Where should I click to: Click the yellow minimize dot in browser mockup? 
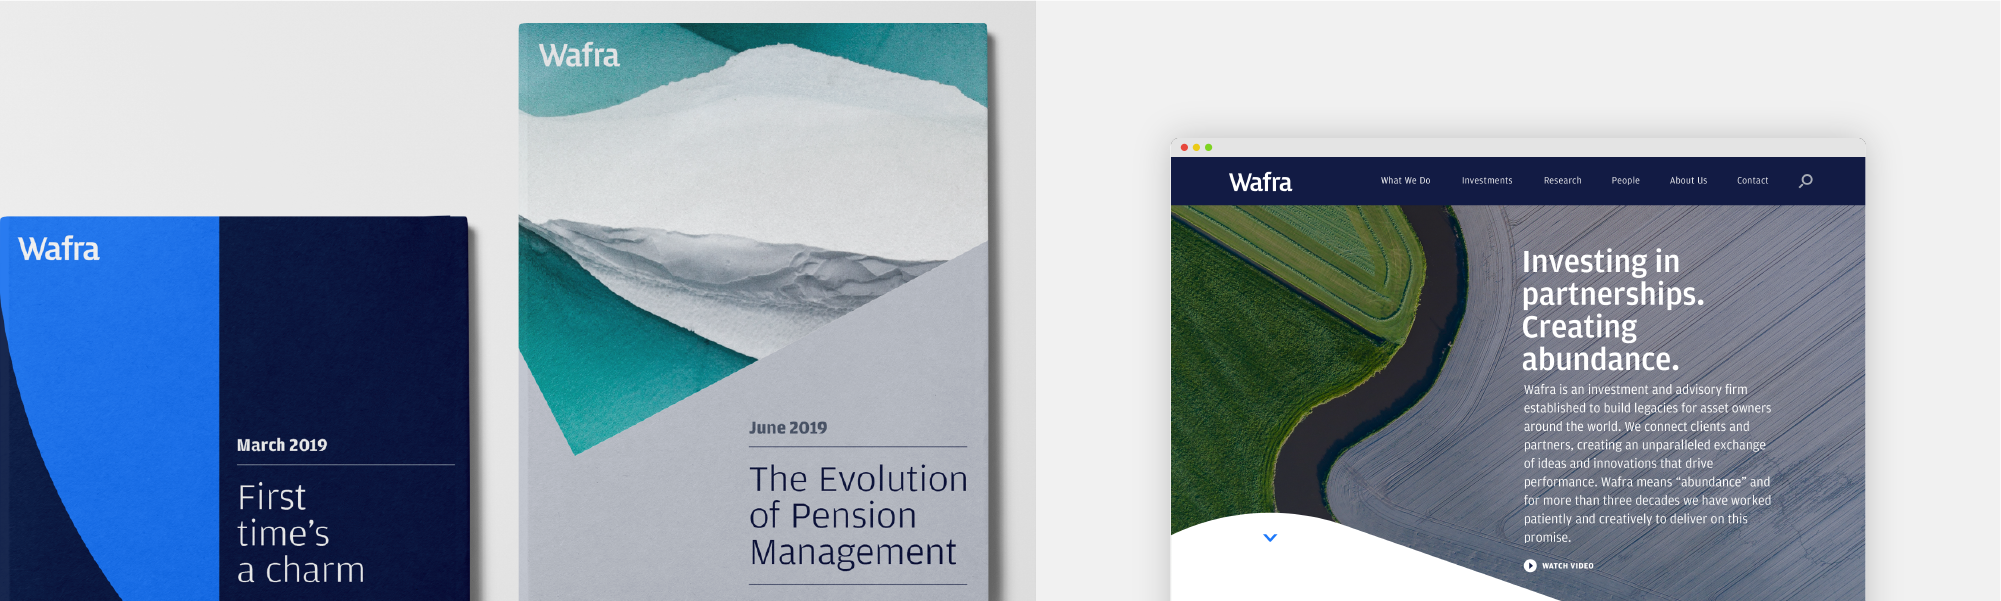tap(1196, 147)
